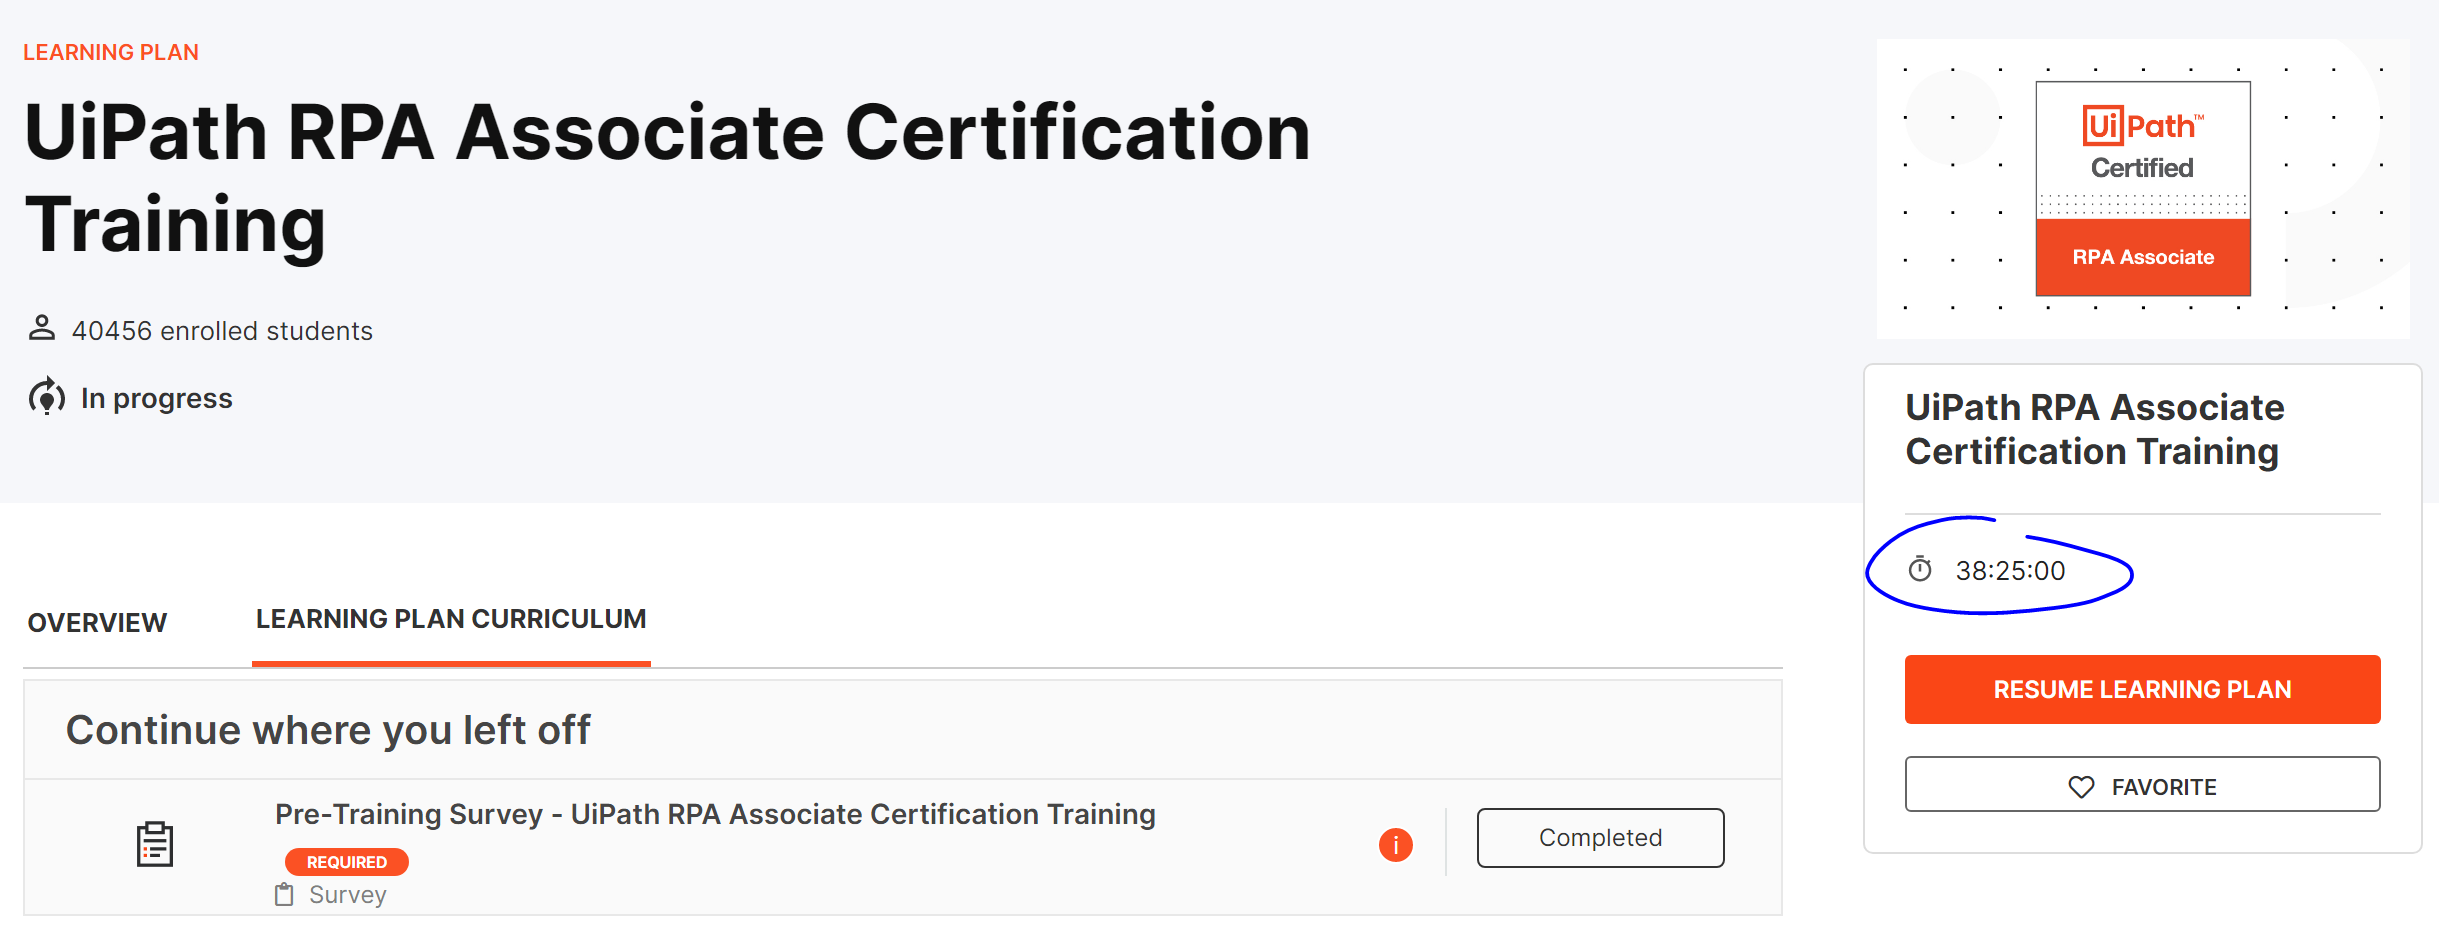Open the Pre-Training Survey item title

[715, 814]
